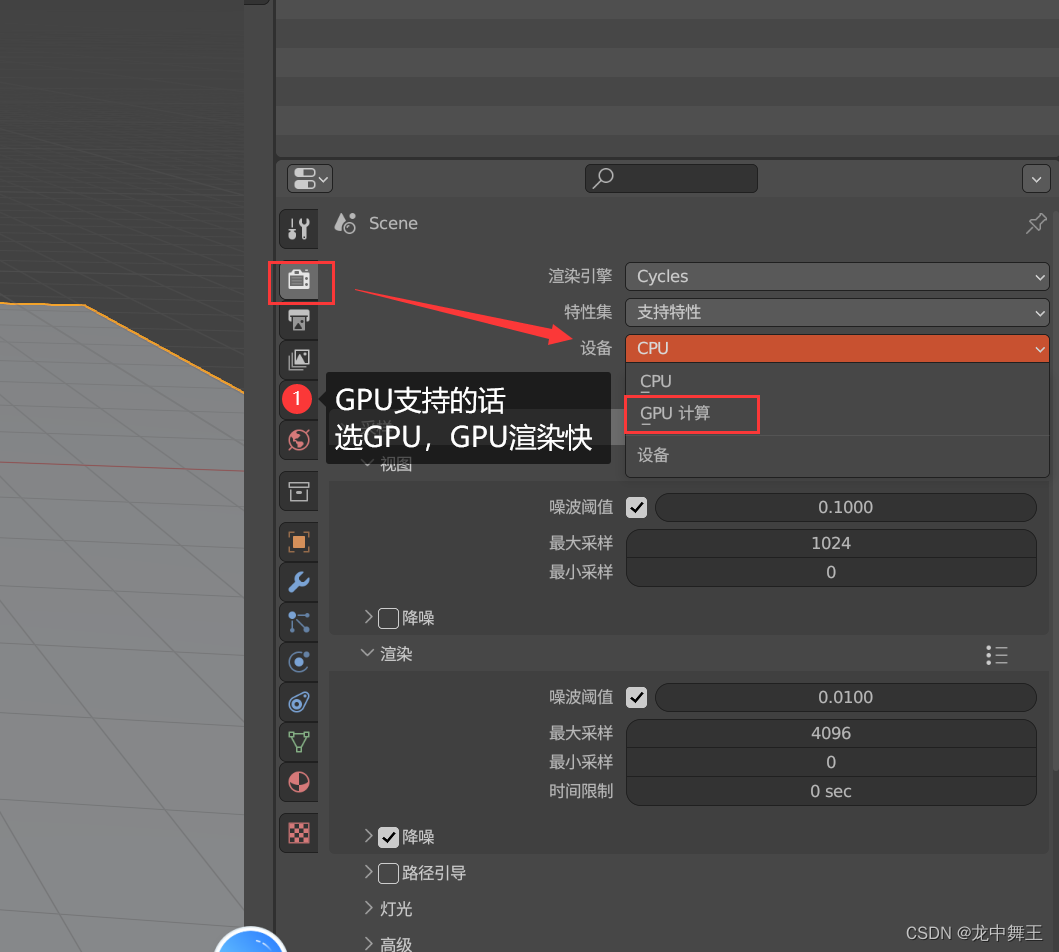This screenshot has height=952, width=1059.
Task: Open the Output properties tab
Action: point(299,320)
